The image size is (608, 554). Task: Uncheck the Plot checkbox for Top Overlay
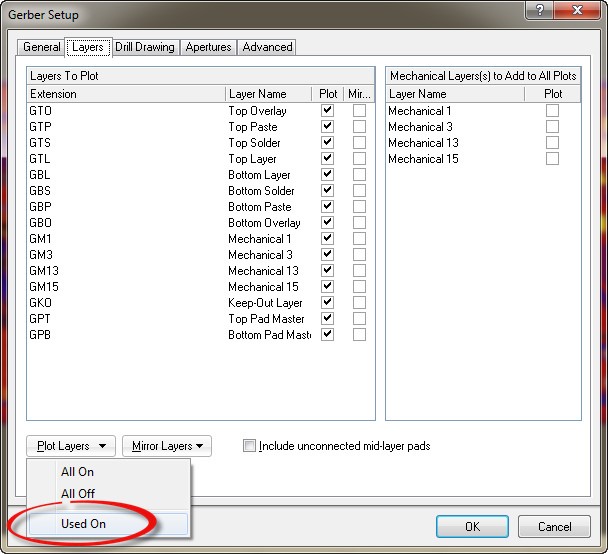pyautogui.click(x=327, y=111)
